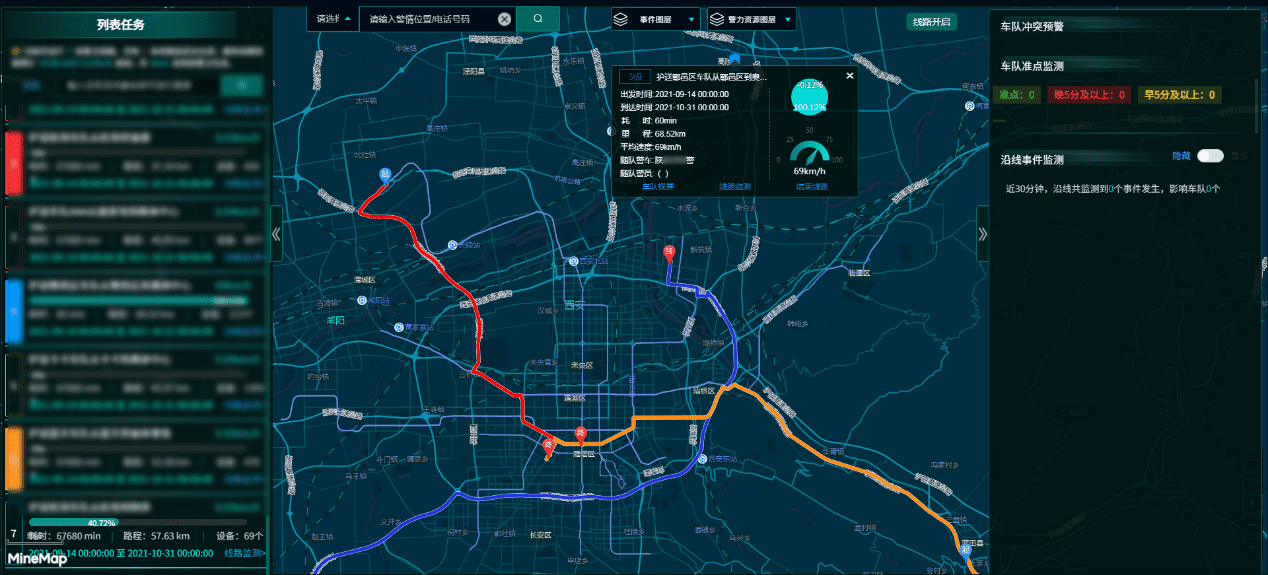1268x575 pixels.
Task: Clear the search input text
Action: pyautogui.click(x=504, y=18)
